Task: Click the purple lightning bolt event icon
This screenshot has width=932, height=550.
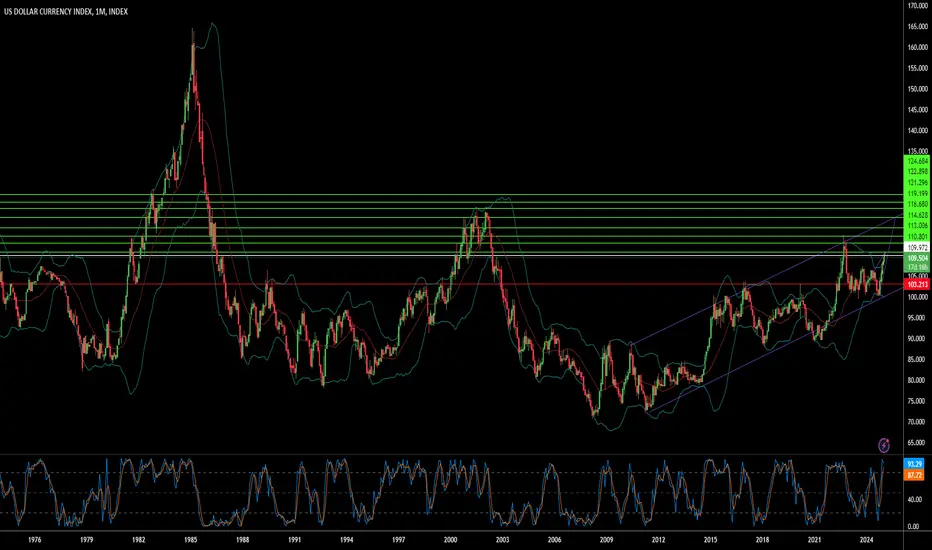Action: coord(884,445)
